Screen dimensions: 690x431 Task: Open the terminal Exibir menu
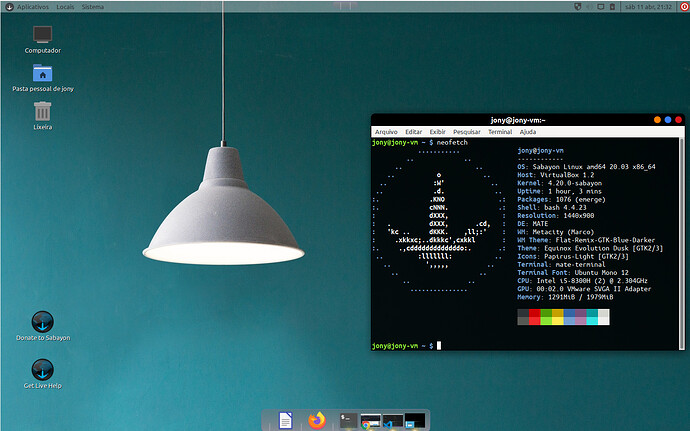437,132
